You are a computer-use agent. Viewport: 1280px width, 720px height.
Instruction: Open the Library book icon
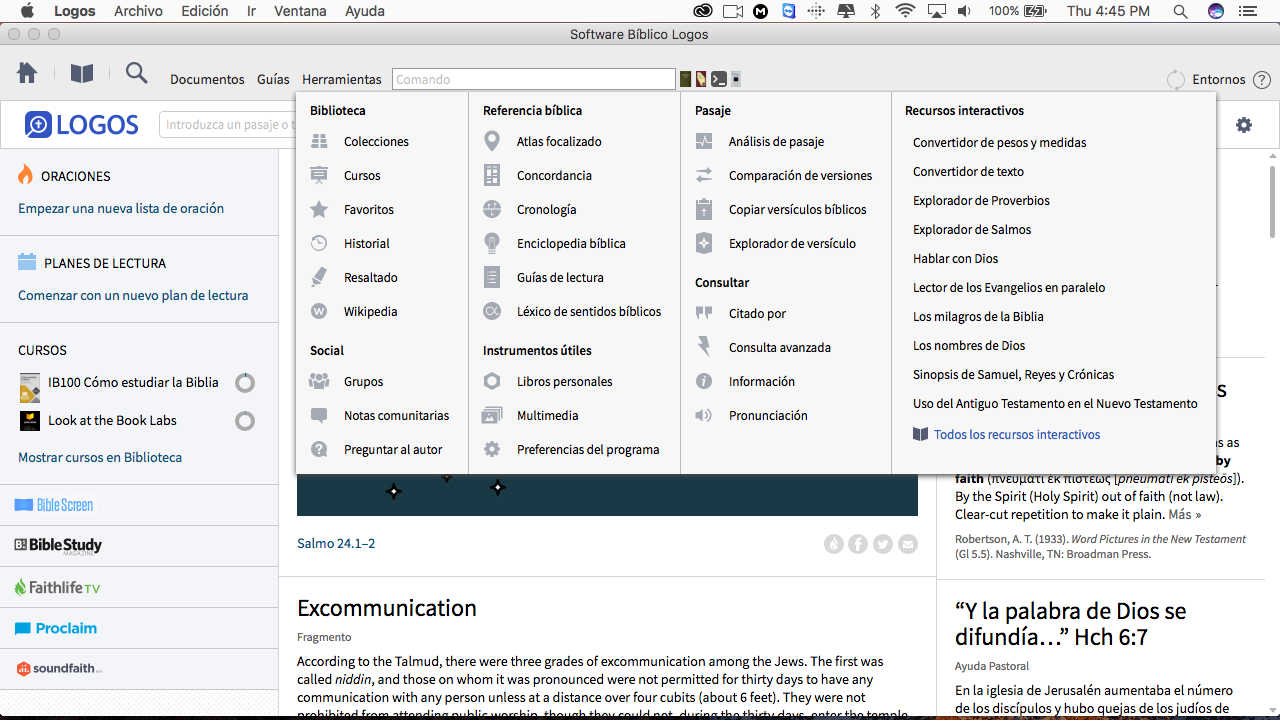[x=81, y=74]
